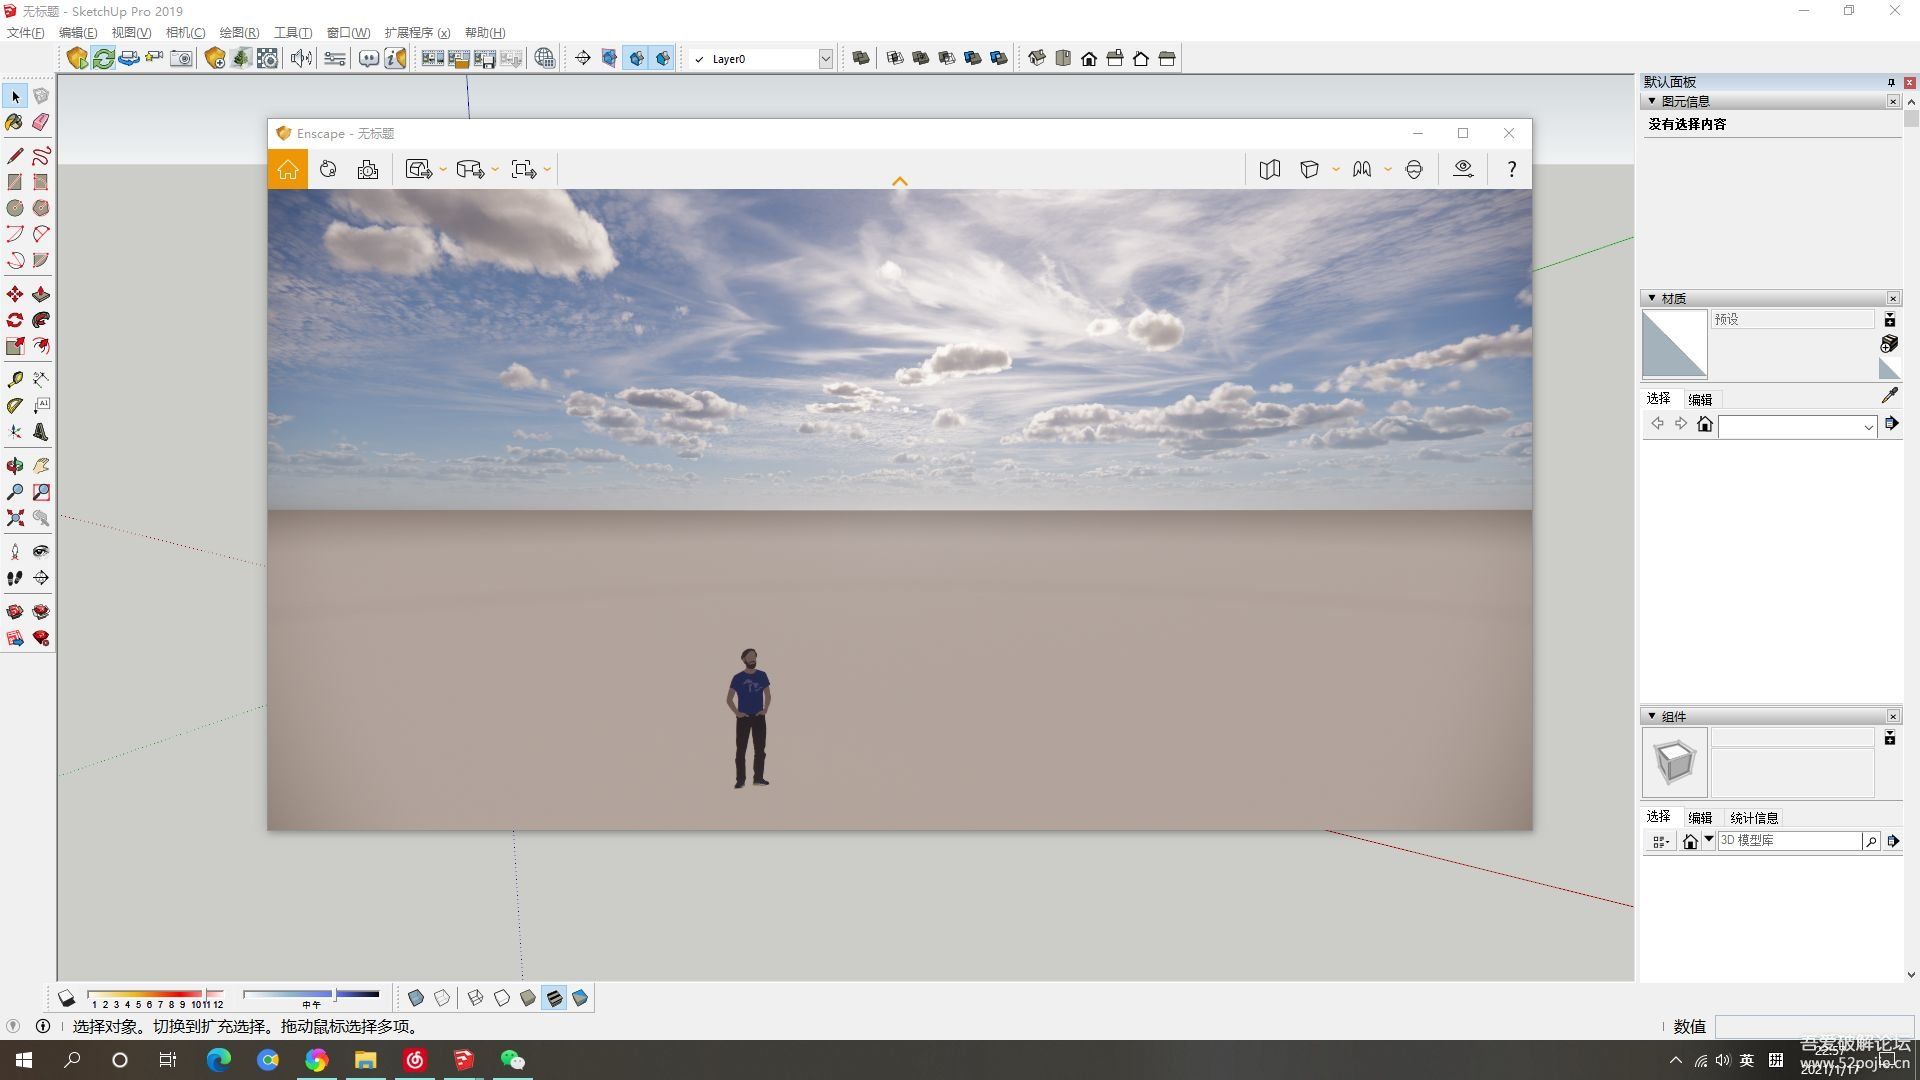Toggle Enscape BIM info map view

(x=1269, y=169)
